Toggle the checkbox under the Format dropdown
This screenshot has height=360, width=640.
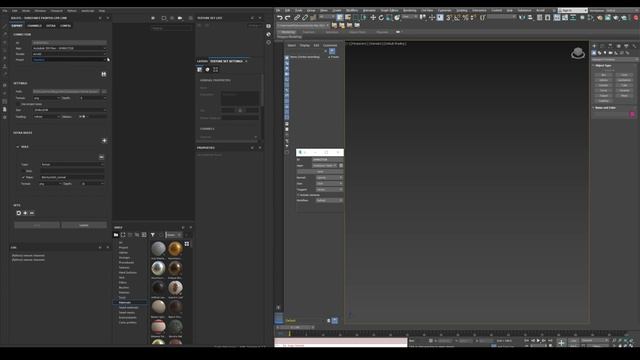(x=18, y=104)
